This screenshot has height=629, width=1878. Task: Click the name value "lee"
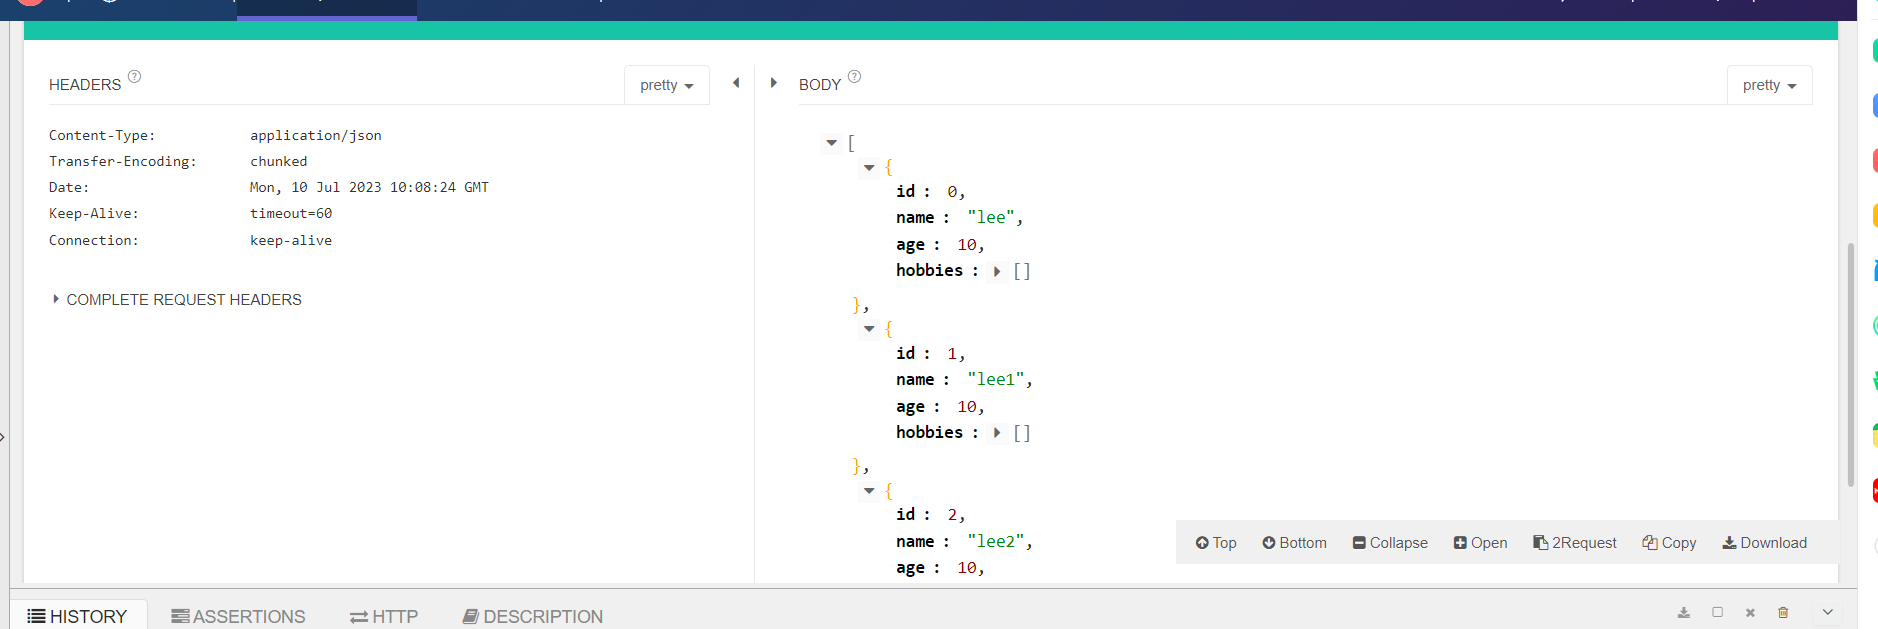991,217
